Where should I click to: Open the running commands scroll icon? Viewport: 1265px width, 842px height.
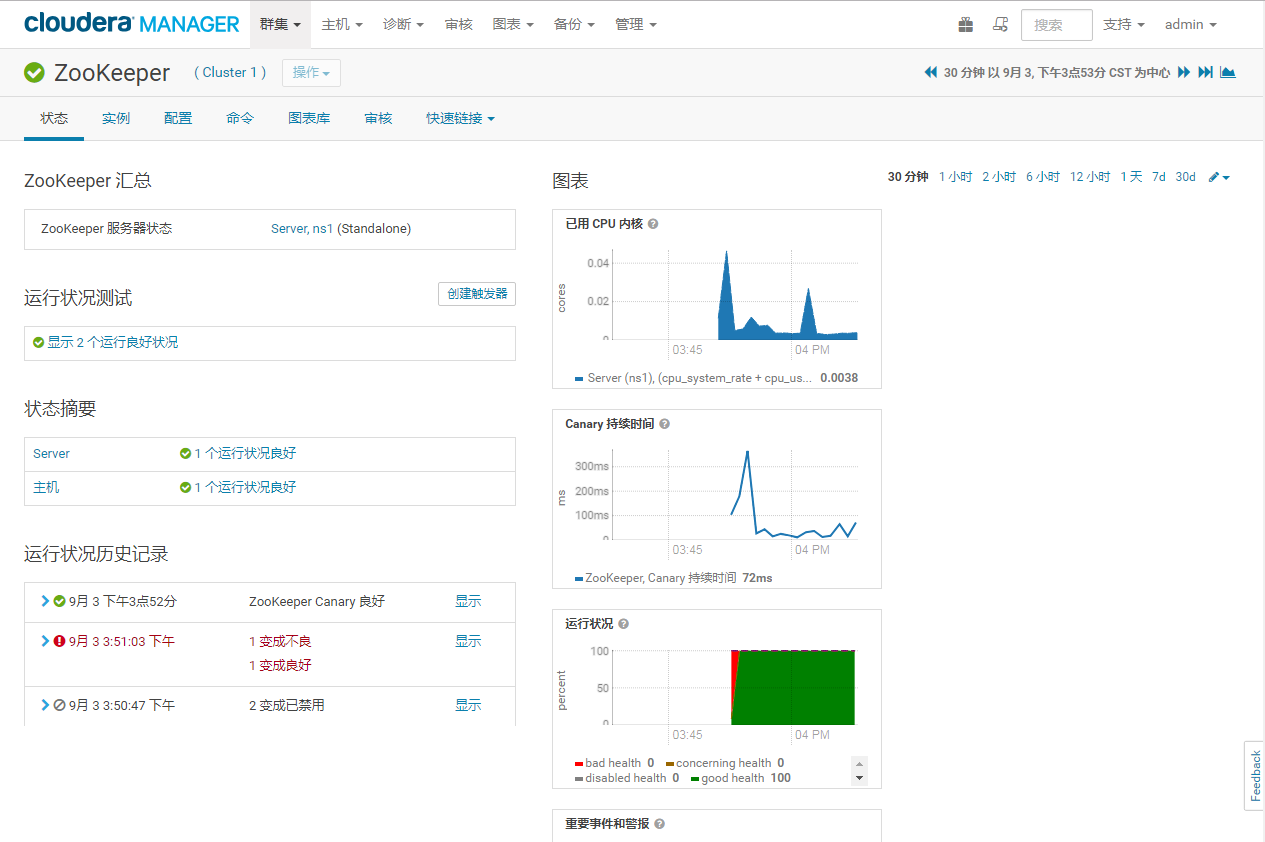(x=1000, y=25)
